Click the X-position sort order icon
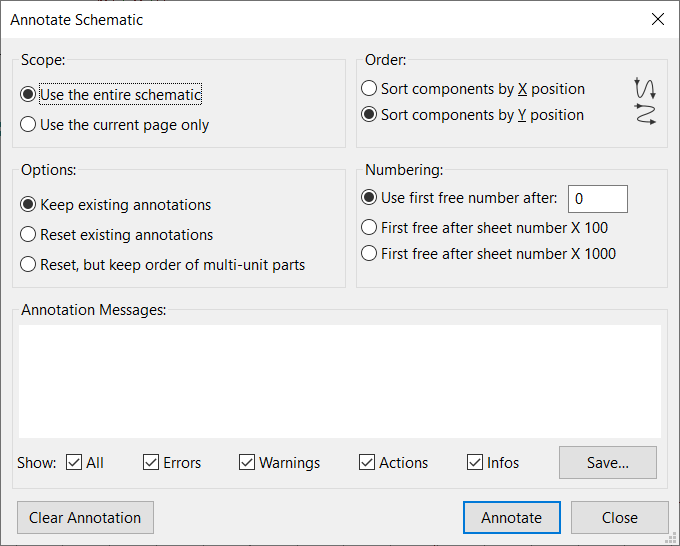Screen dimensions: 680x546 645,88
